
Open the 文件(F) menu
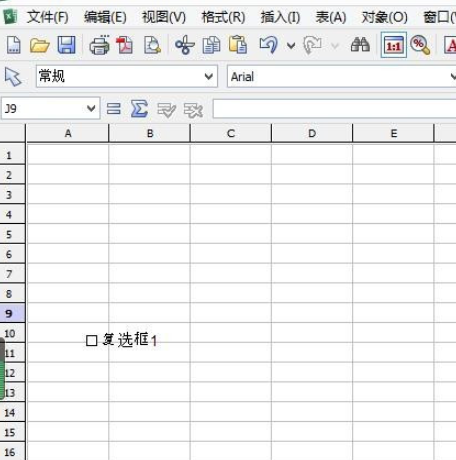(x=47, y=17)
